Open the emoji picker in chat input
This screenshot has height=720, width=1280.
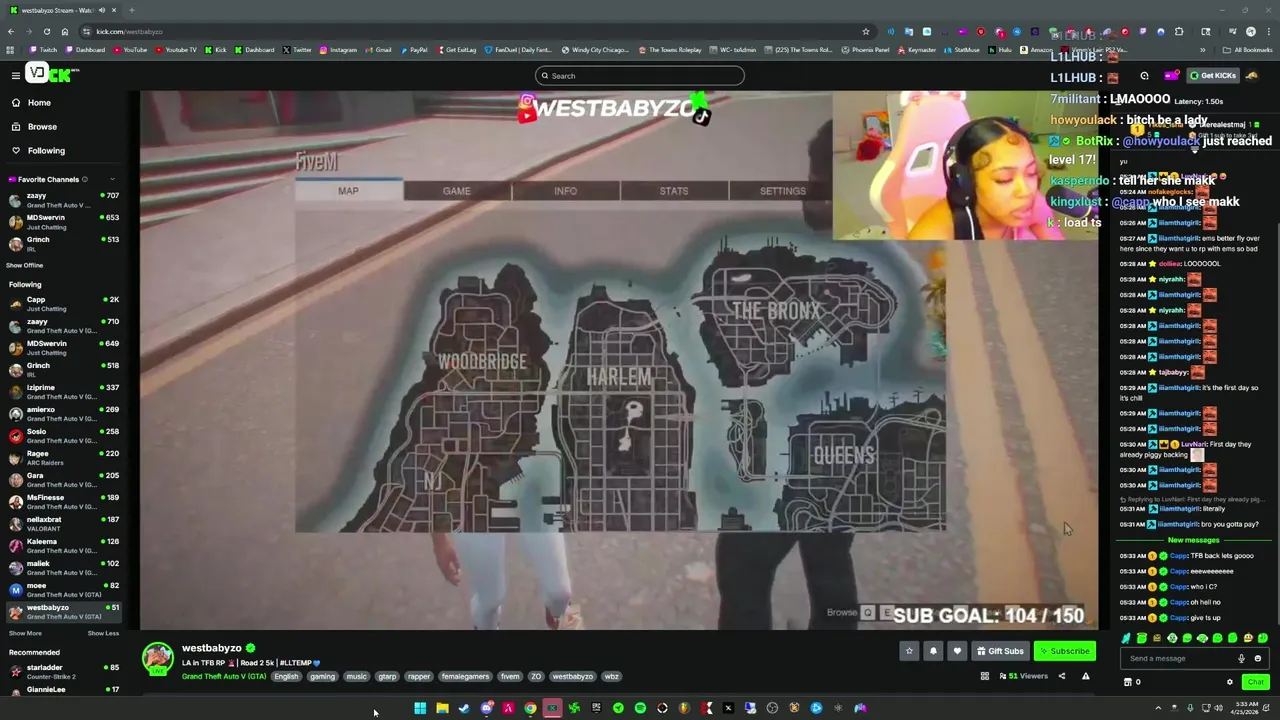(1258, 659)
